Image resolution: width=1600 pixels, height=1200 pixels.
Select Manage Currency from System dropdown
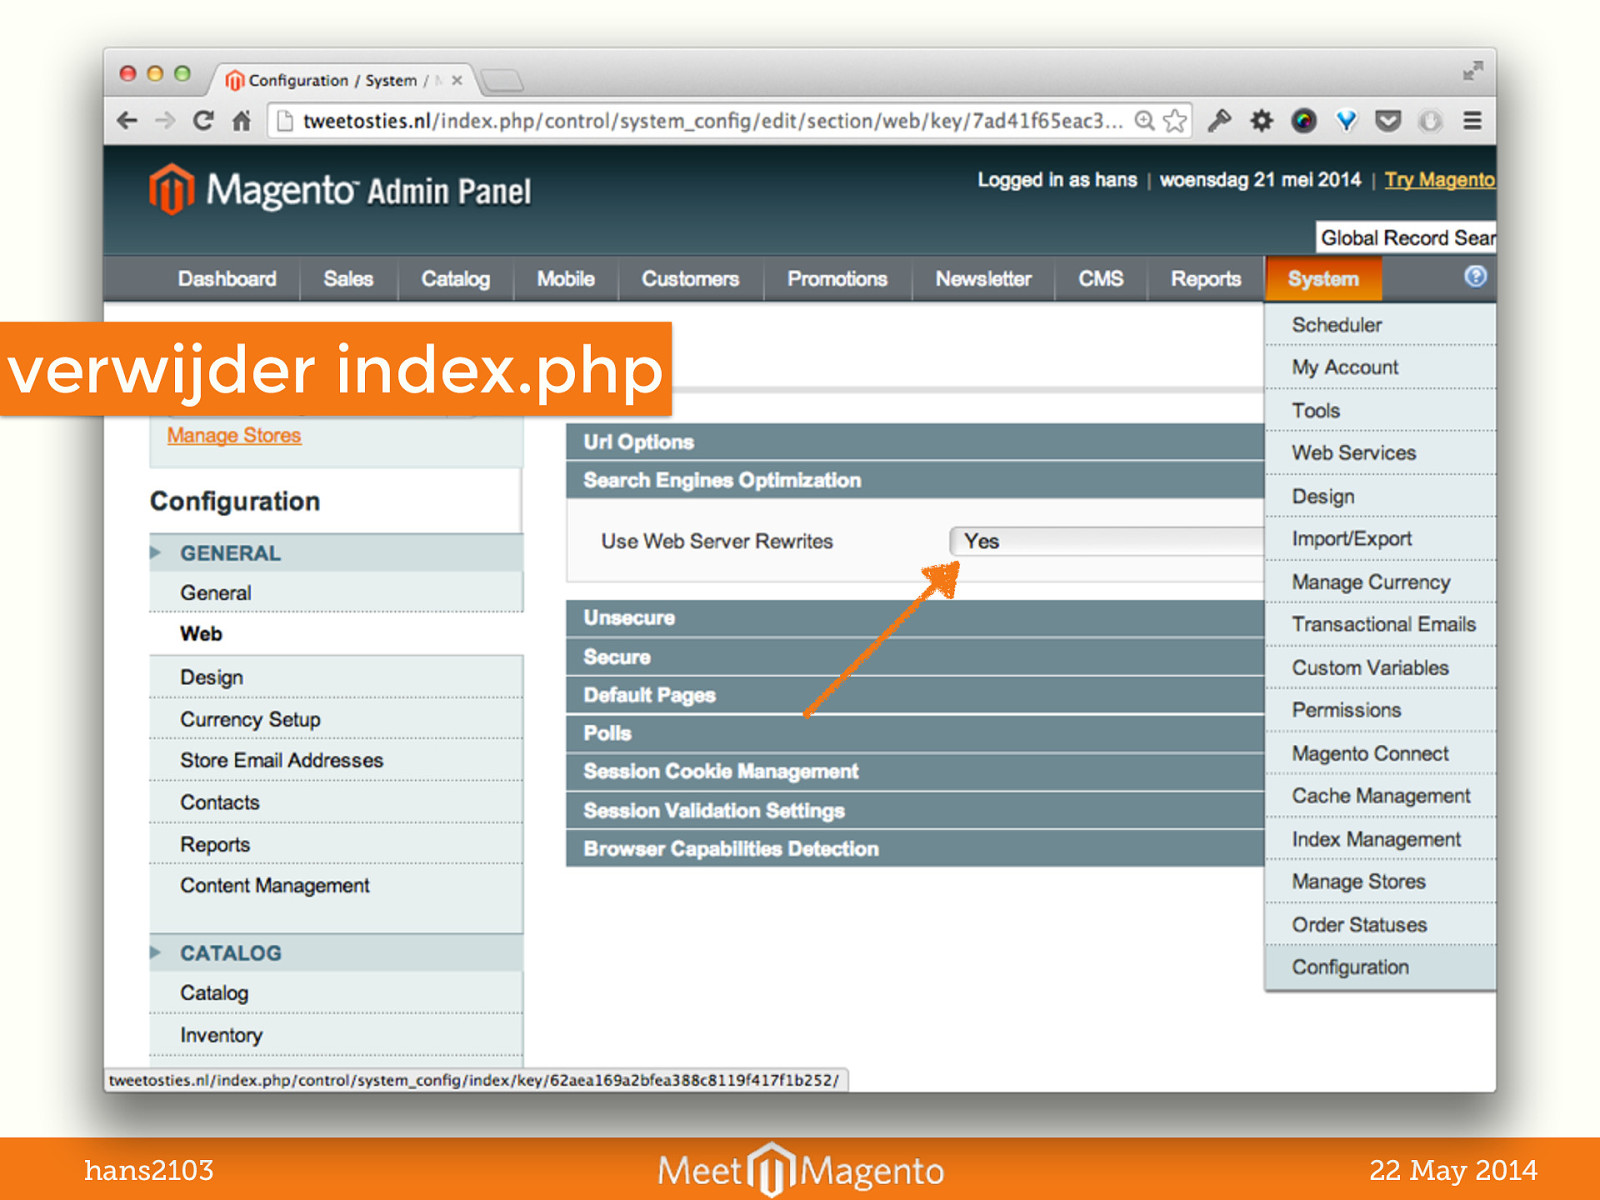pos(1381,582)
